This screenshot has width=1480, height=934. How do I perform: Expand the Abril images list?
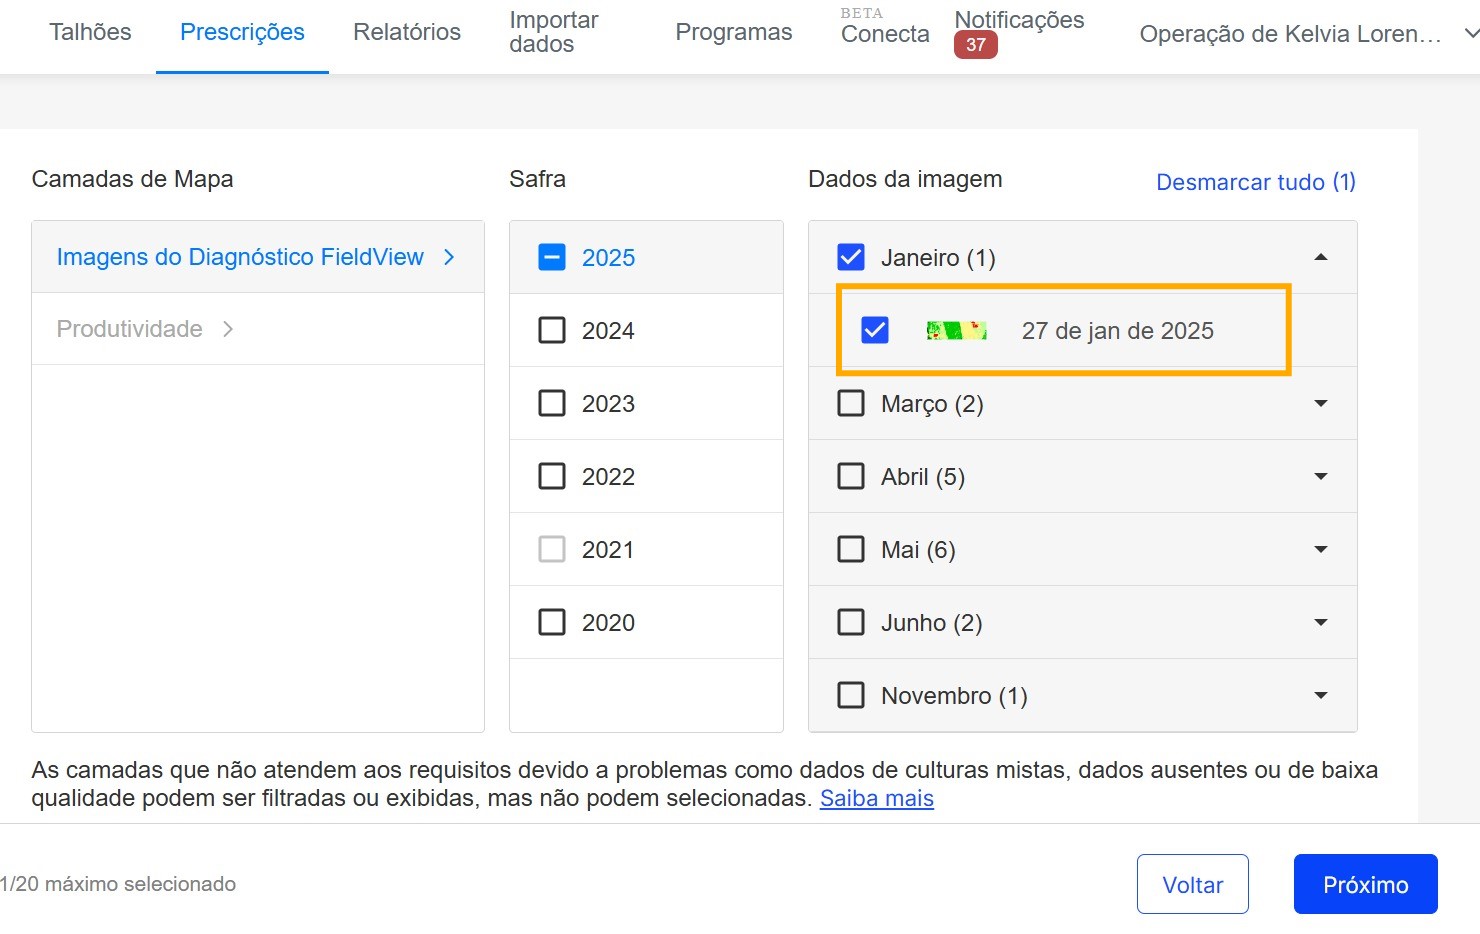pyautogui.click(x=1320, y=477)
